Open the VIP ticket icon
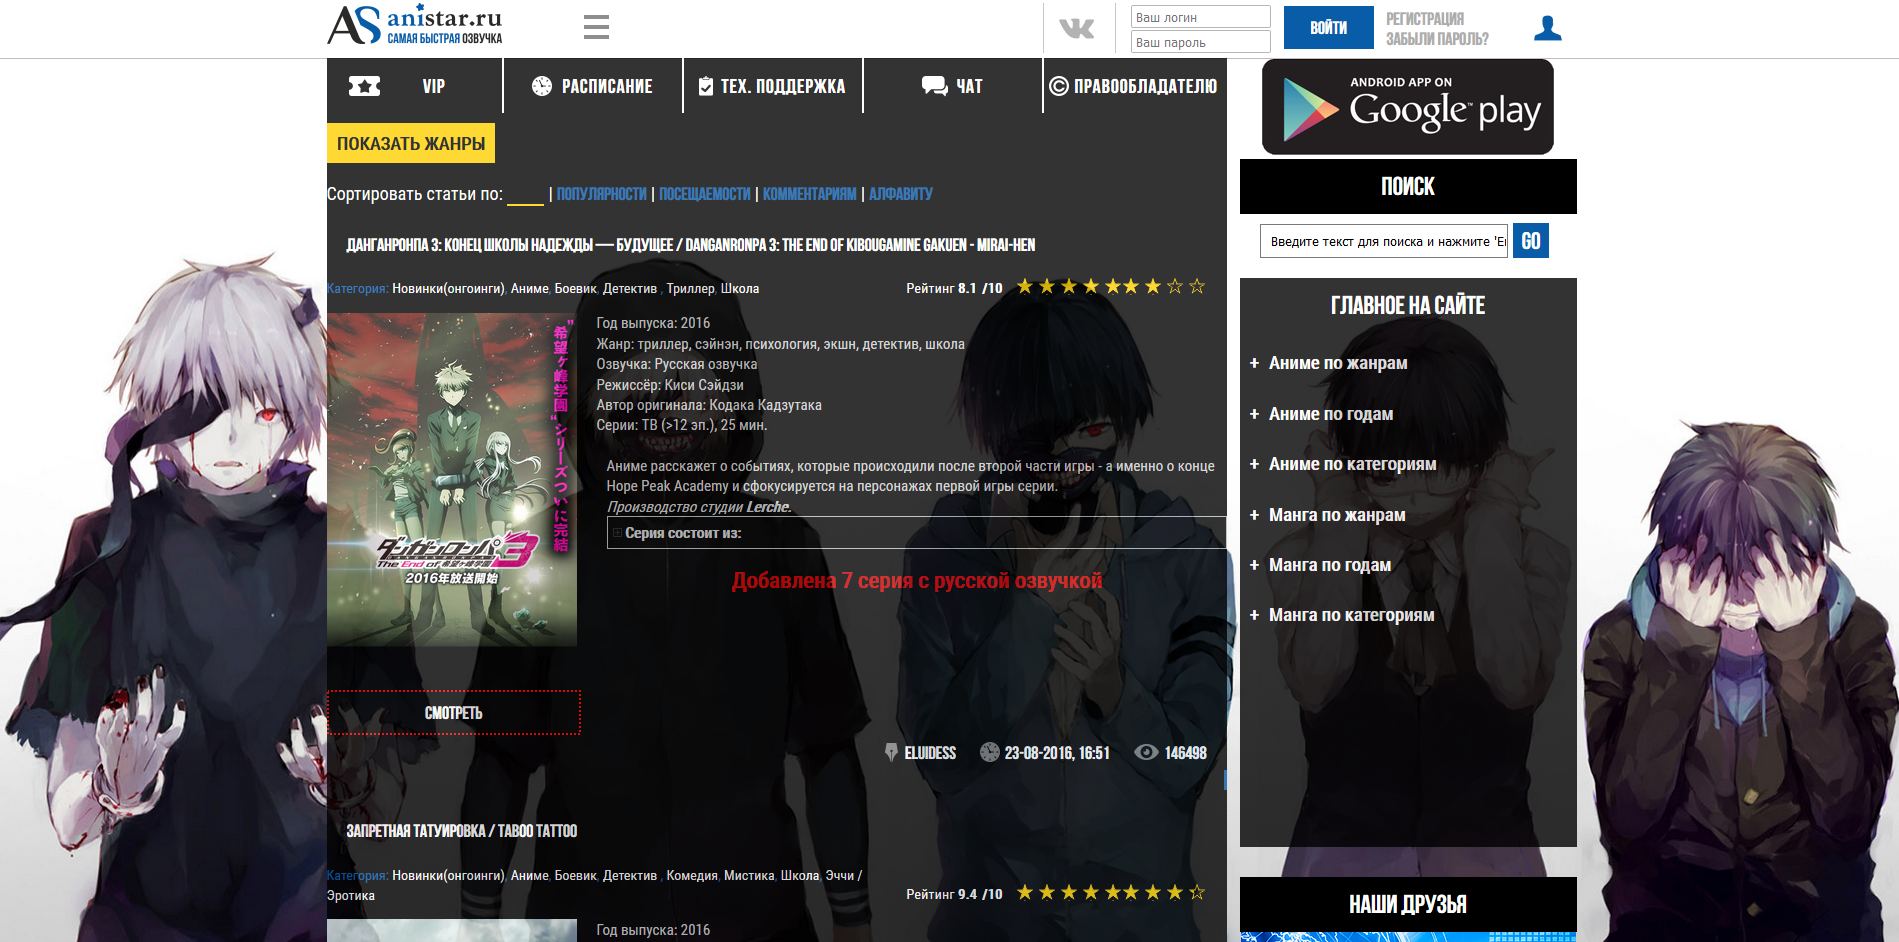The image size is (1899, 942). click(364, 86)
